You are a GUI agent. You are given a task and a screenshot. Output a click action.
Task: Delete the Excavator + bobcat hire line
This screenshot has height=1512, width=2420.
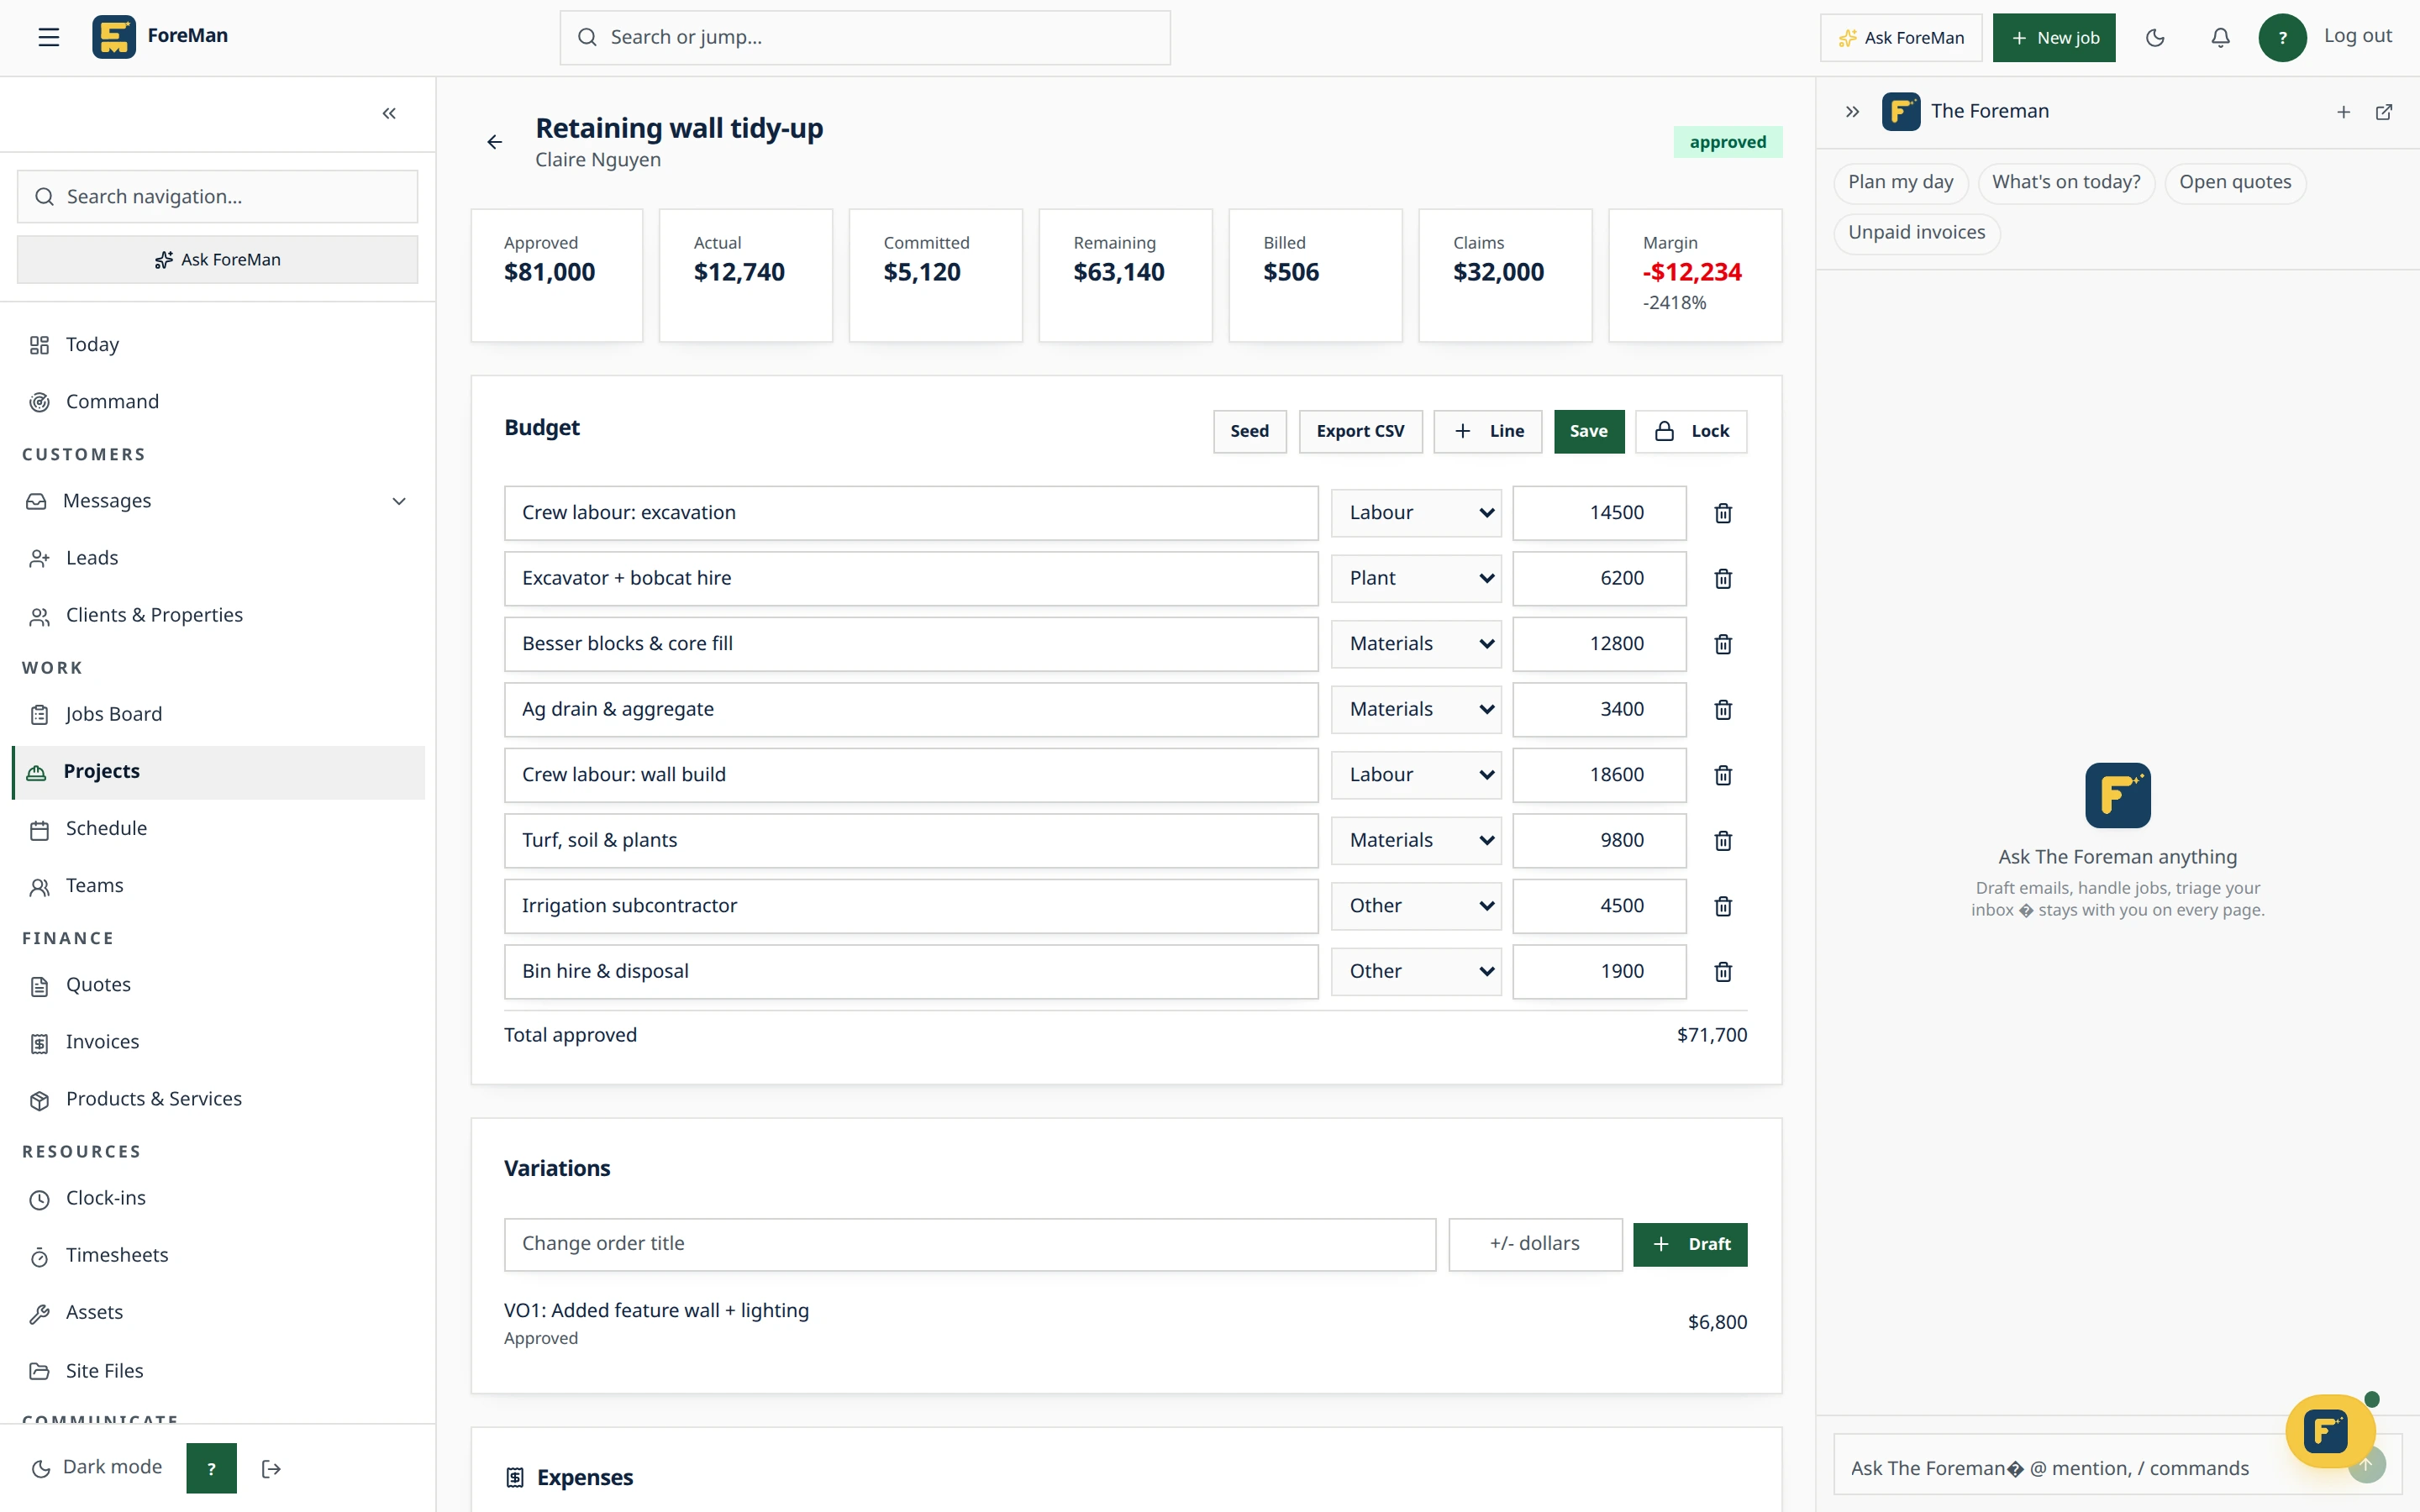click(1723, 579)
